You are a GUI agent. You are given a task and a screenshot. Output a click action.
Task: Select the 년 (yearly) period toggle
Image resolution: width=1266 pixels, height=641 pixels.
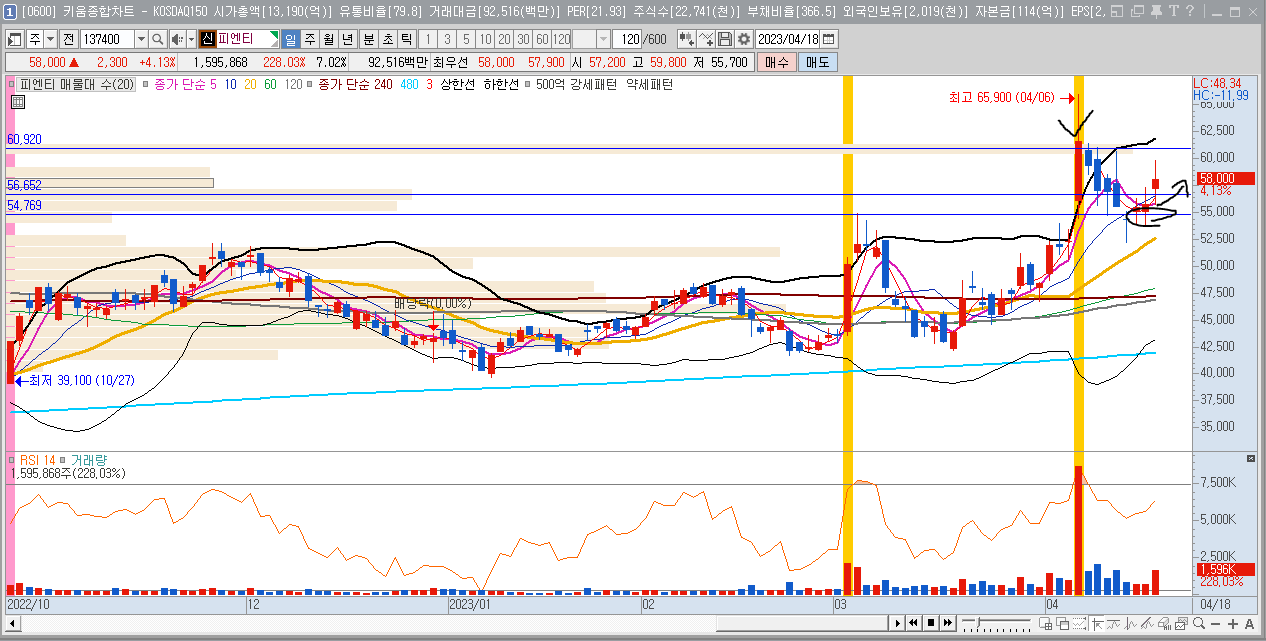pyautogui.click(x=346, y=39)
